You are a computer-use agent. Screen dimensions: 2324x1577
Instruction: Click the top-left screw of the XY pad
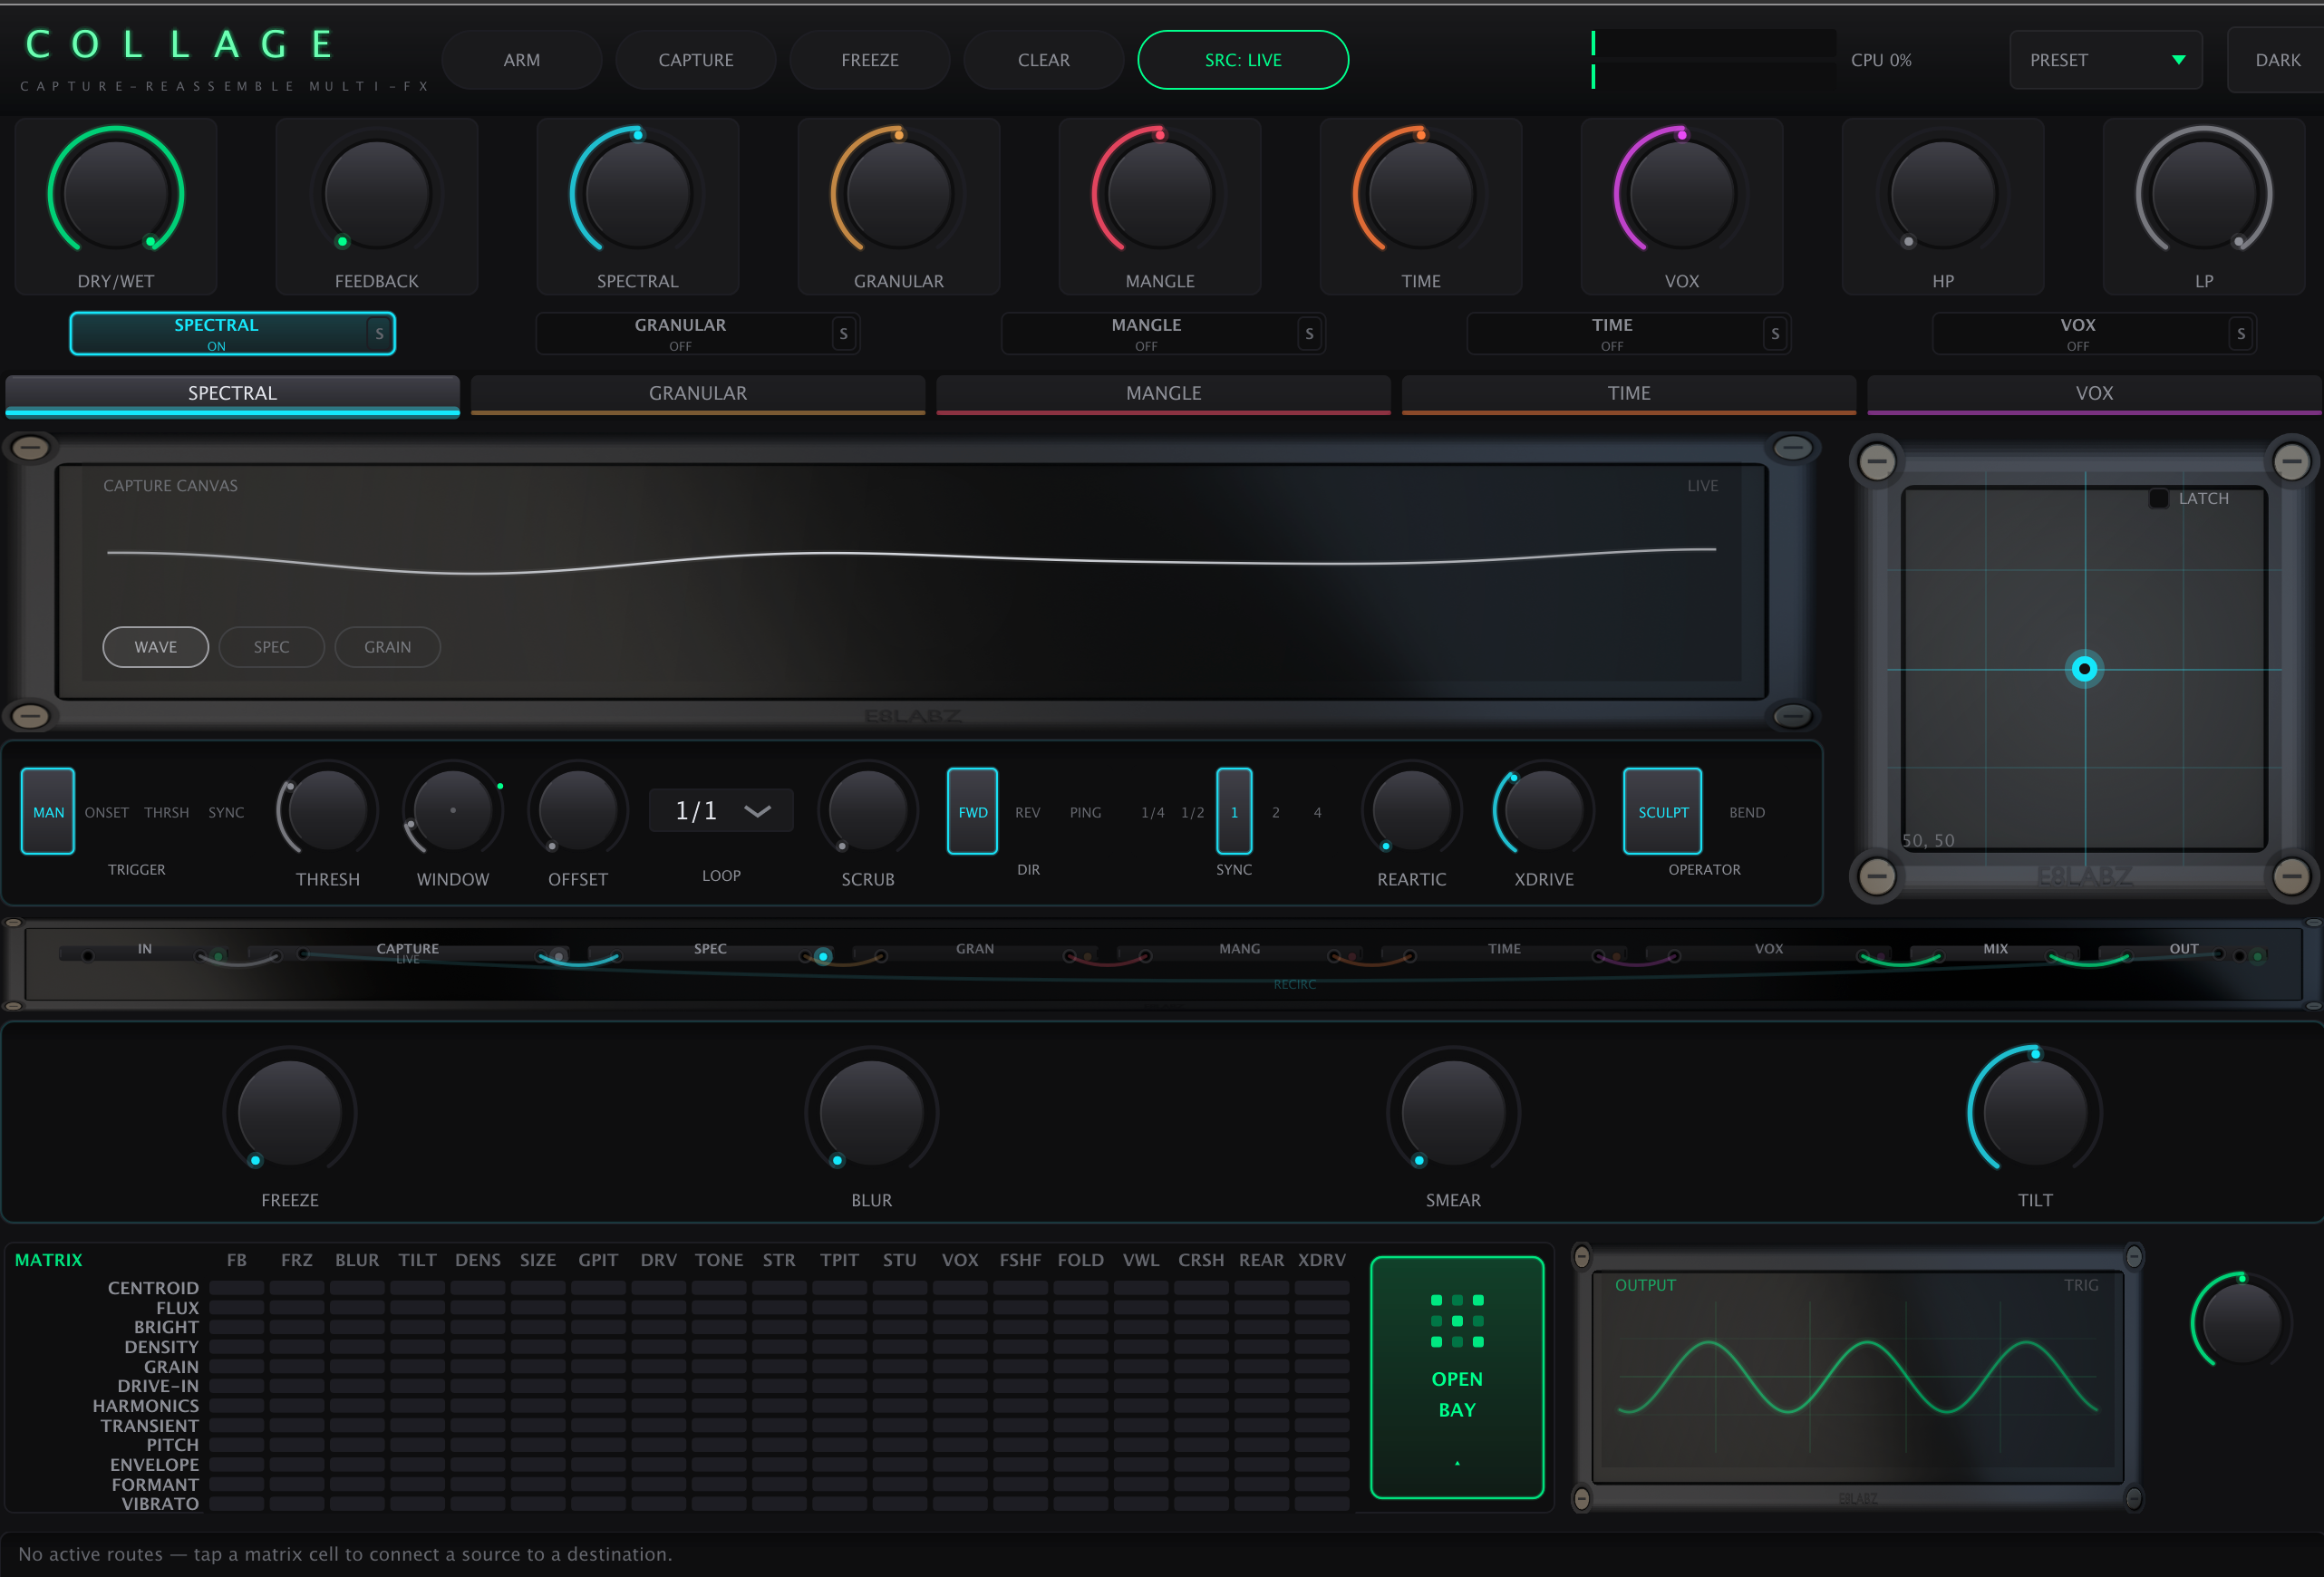click(x=1876, y=461)
